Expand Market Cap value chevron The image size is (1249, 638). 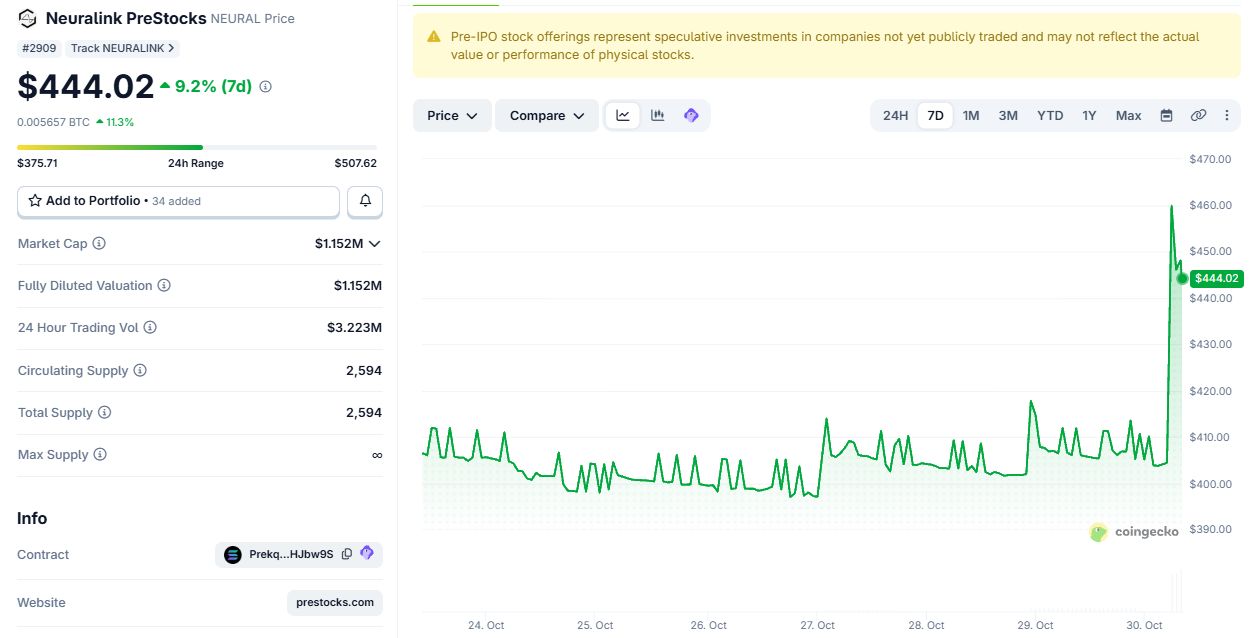375,244
